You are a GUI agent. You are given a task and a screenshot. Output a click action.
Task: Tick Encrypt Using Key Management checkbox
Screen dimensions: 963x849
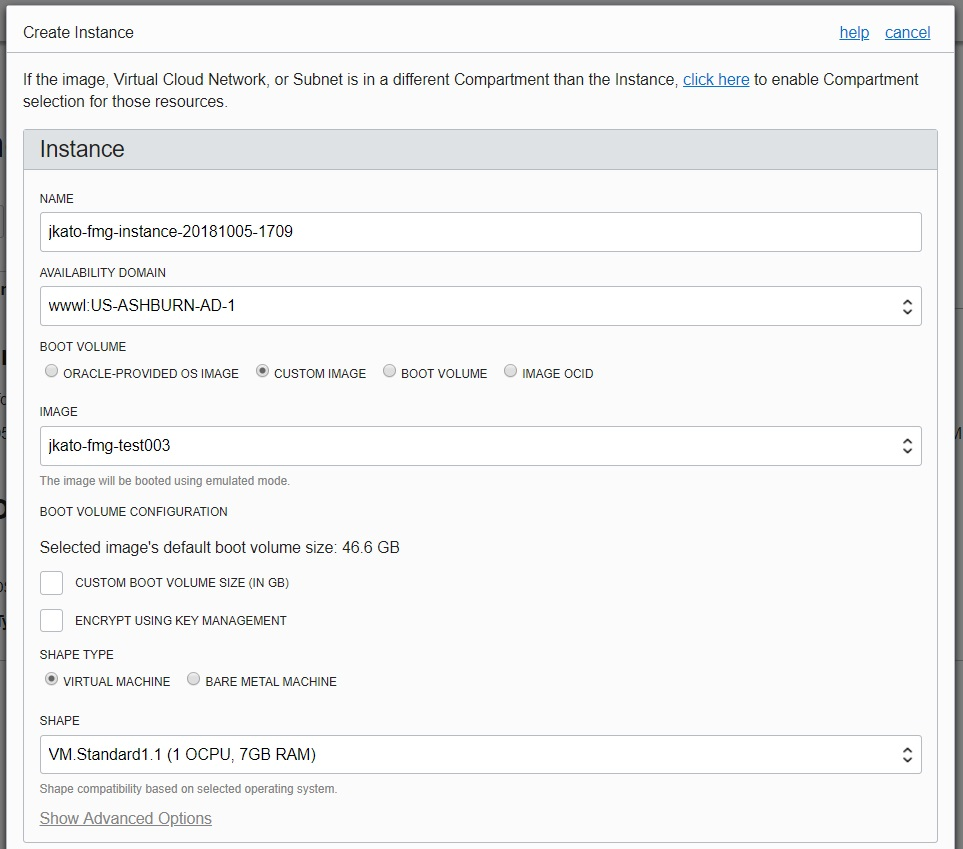52,620
